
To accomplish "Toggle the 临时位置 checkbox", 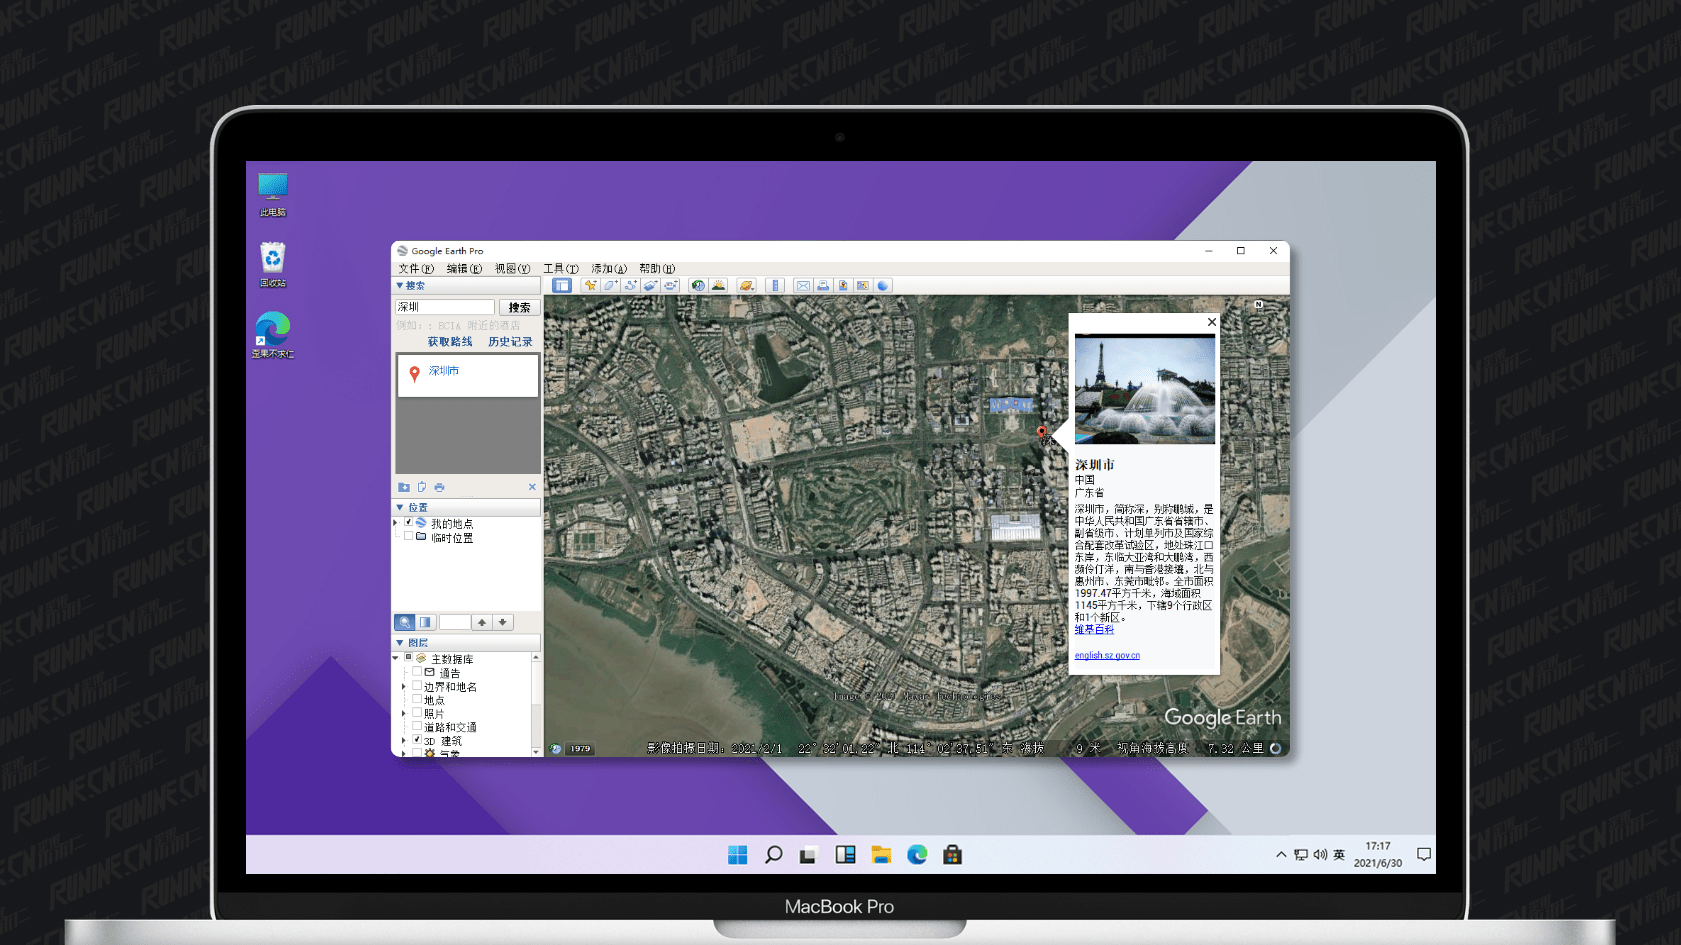I will (408, 536).
